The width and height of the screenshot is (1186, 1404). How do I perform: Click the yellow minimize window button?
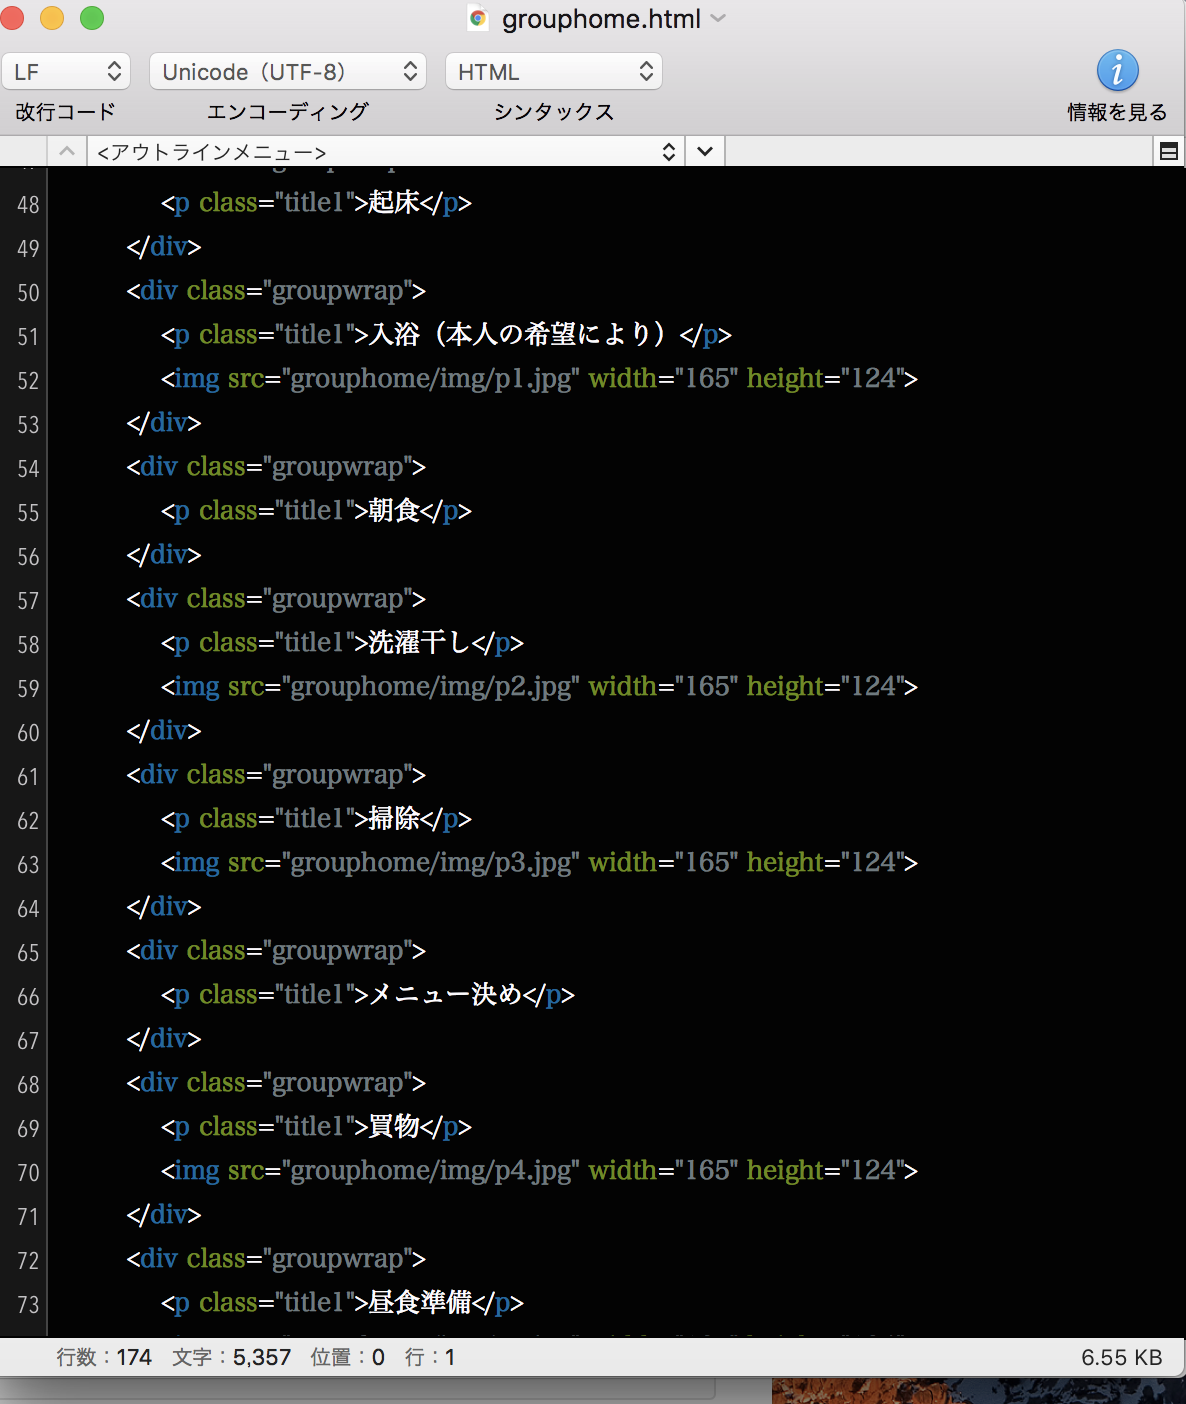click(52, 18)
